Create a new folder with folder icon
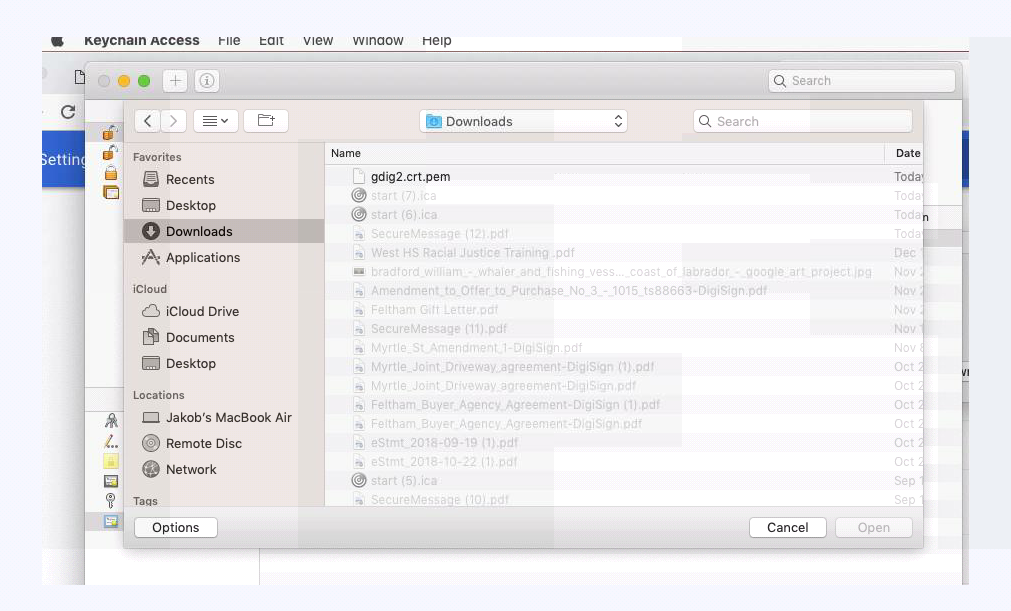Image resolution: width=1011 pixels, height=611 pixels. pos(266,121)
